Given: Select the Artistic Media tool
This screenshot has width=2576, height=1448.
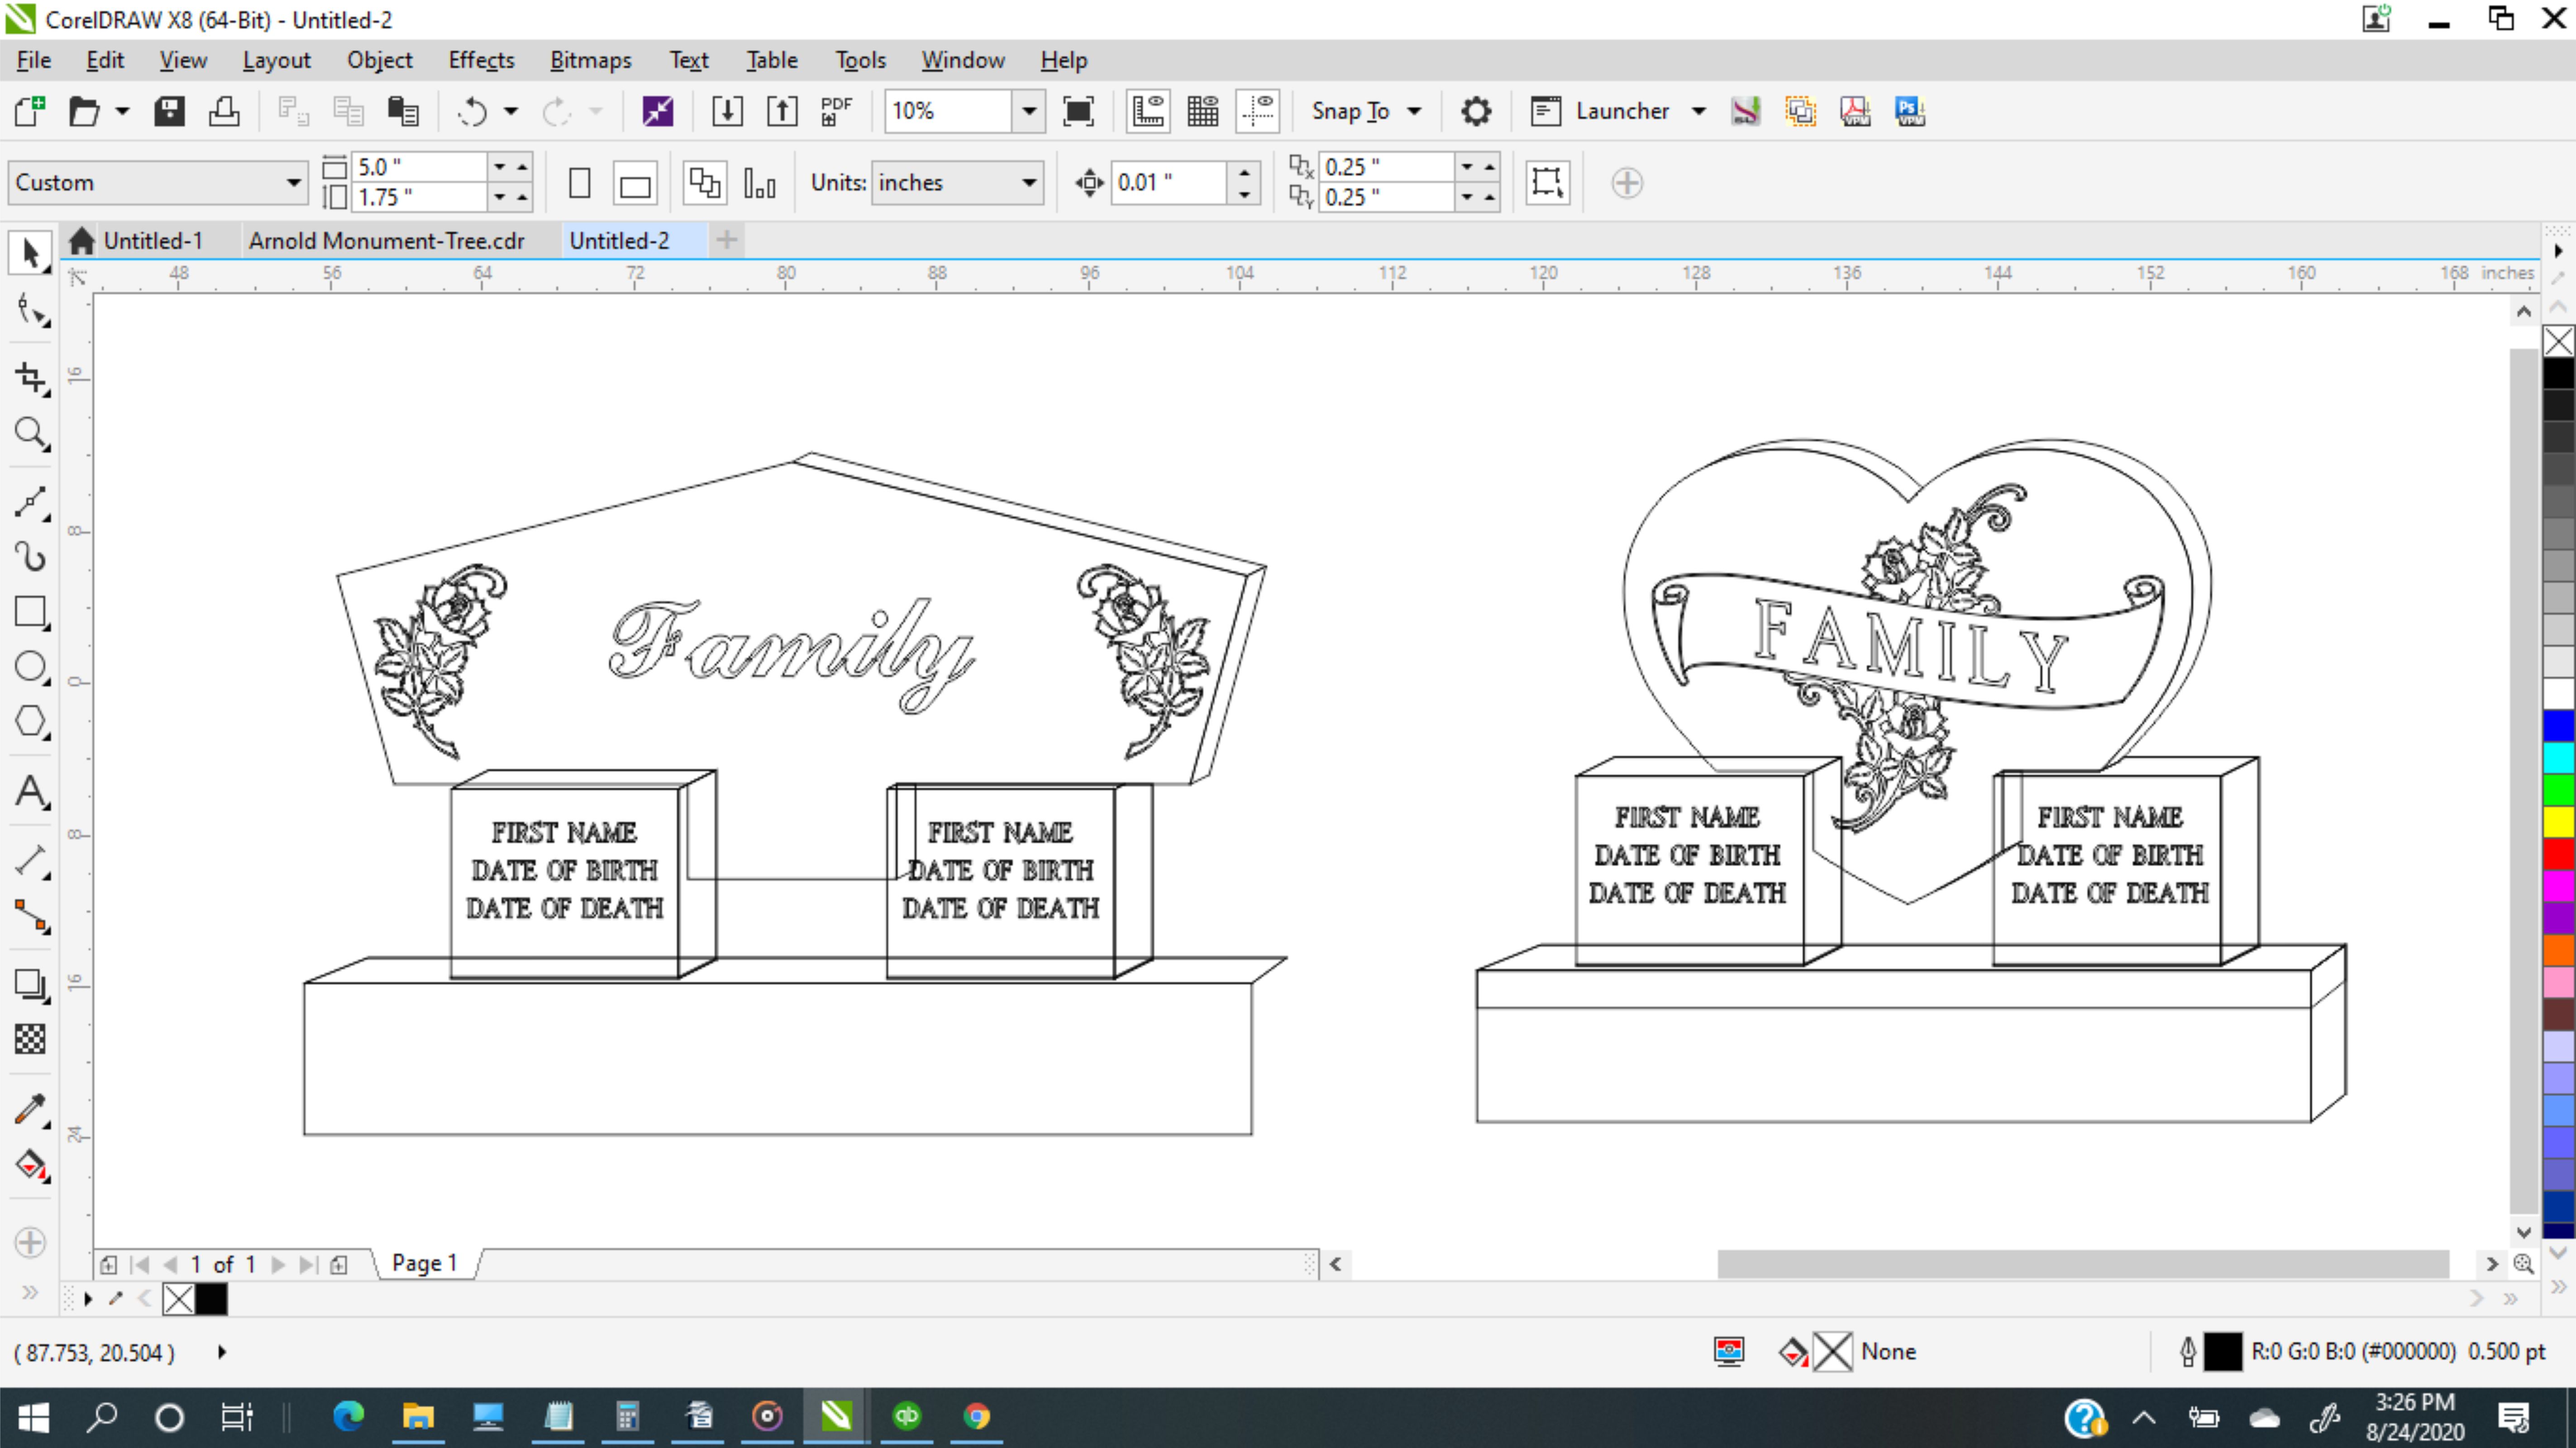Looking at the screenshot, I should click(30, 557).
